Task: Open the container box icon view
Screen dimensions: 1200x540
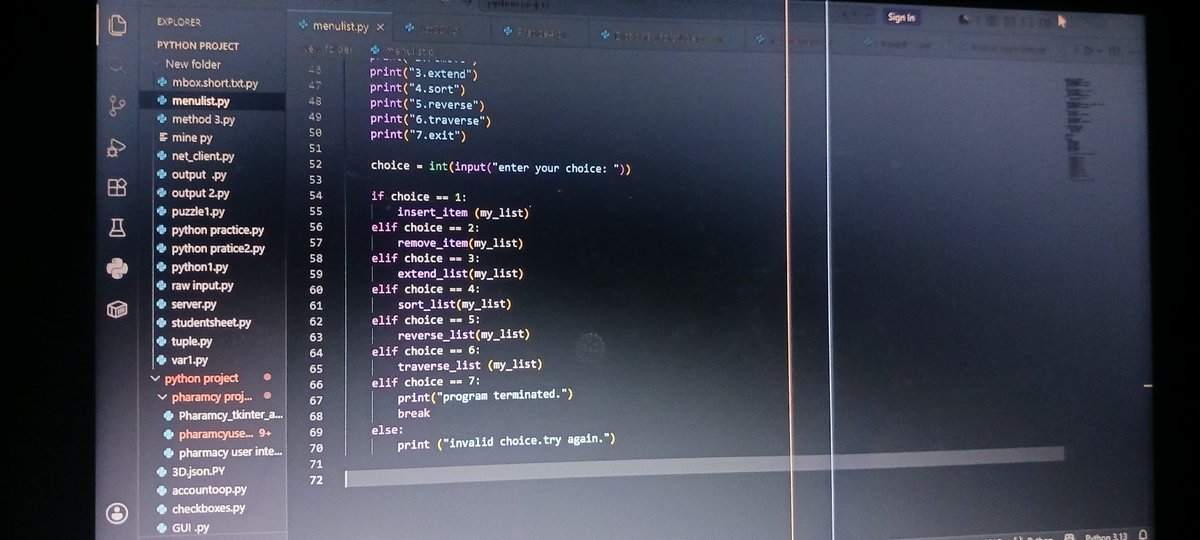Action: (x=117, y=310)
